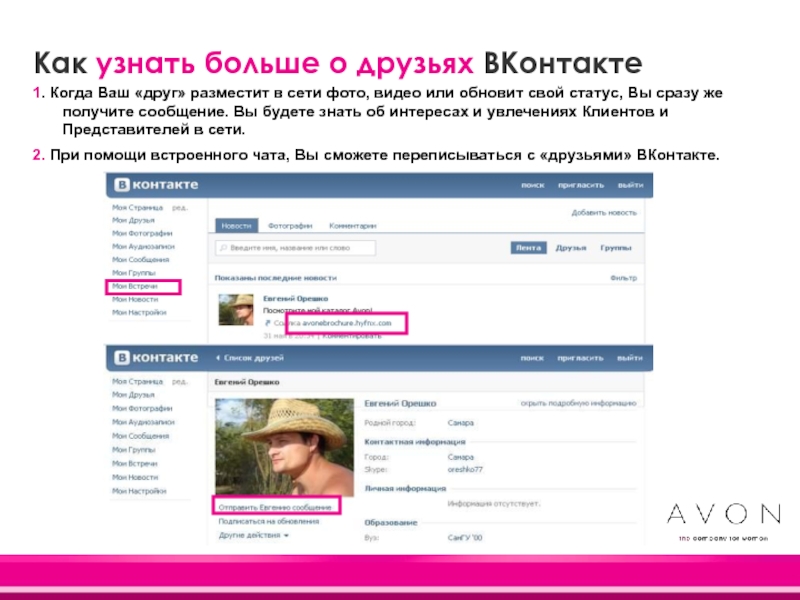
Task: Open 'Мои Встречи' in the upper sidebar
Action: pos(135,286)
